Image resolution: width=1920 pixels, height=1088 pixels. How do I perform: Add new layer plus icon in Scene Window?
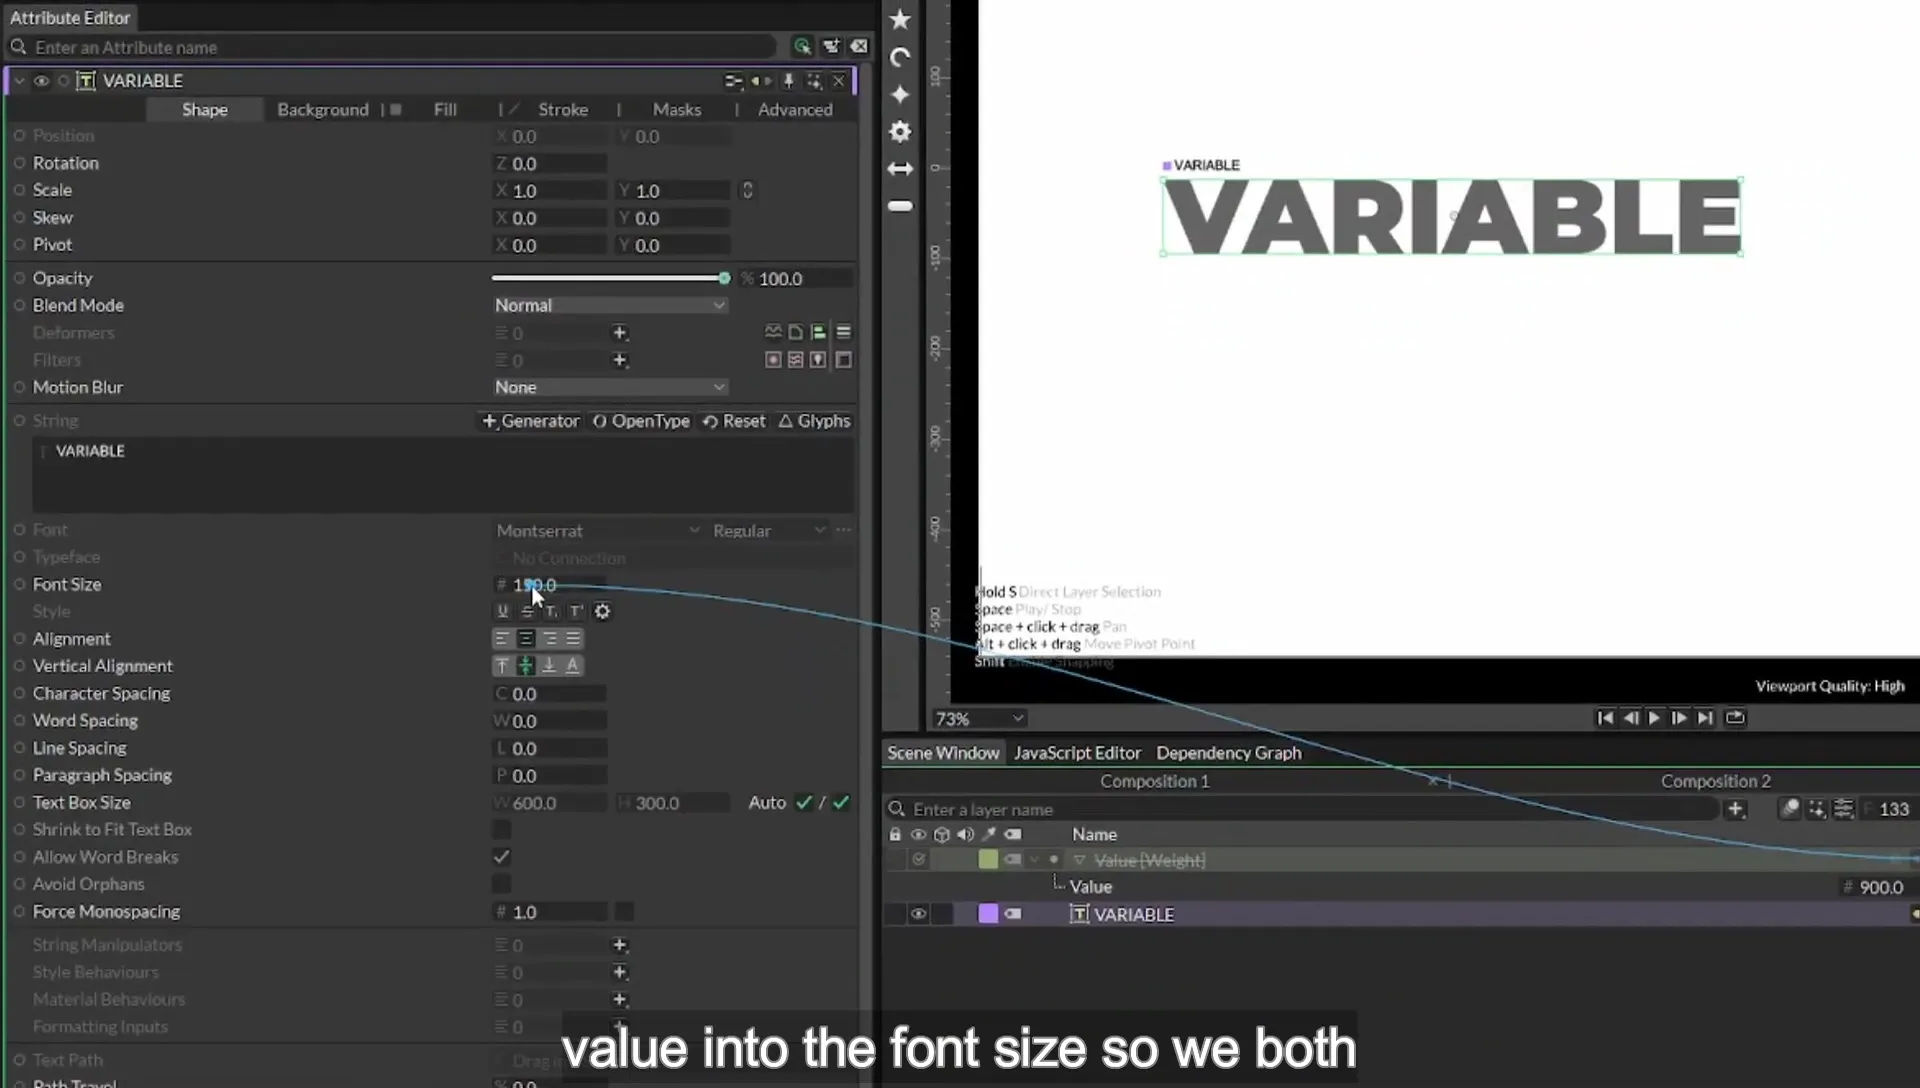(x=1735, y=809)
